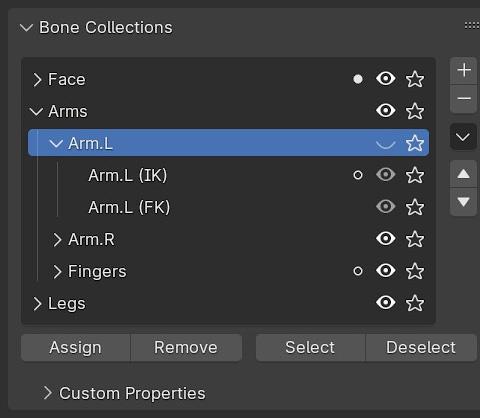Move collection down with the down arrow
480x418 pixels.
464,202
